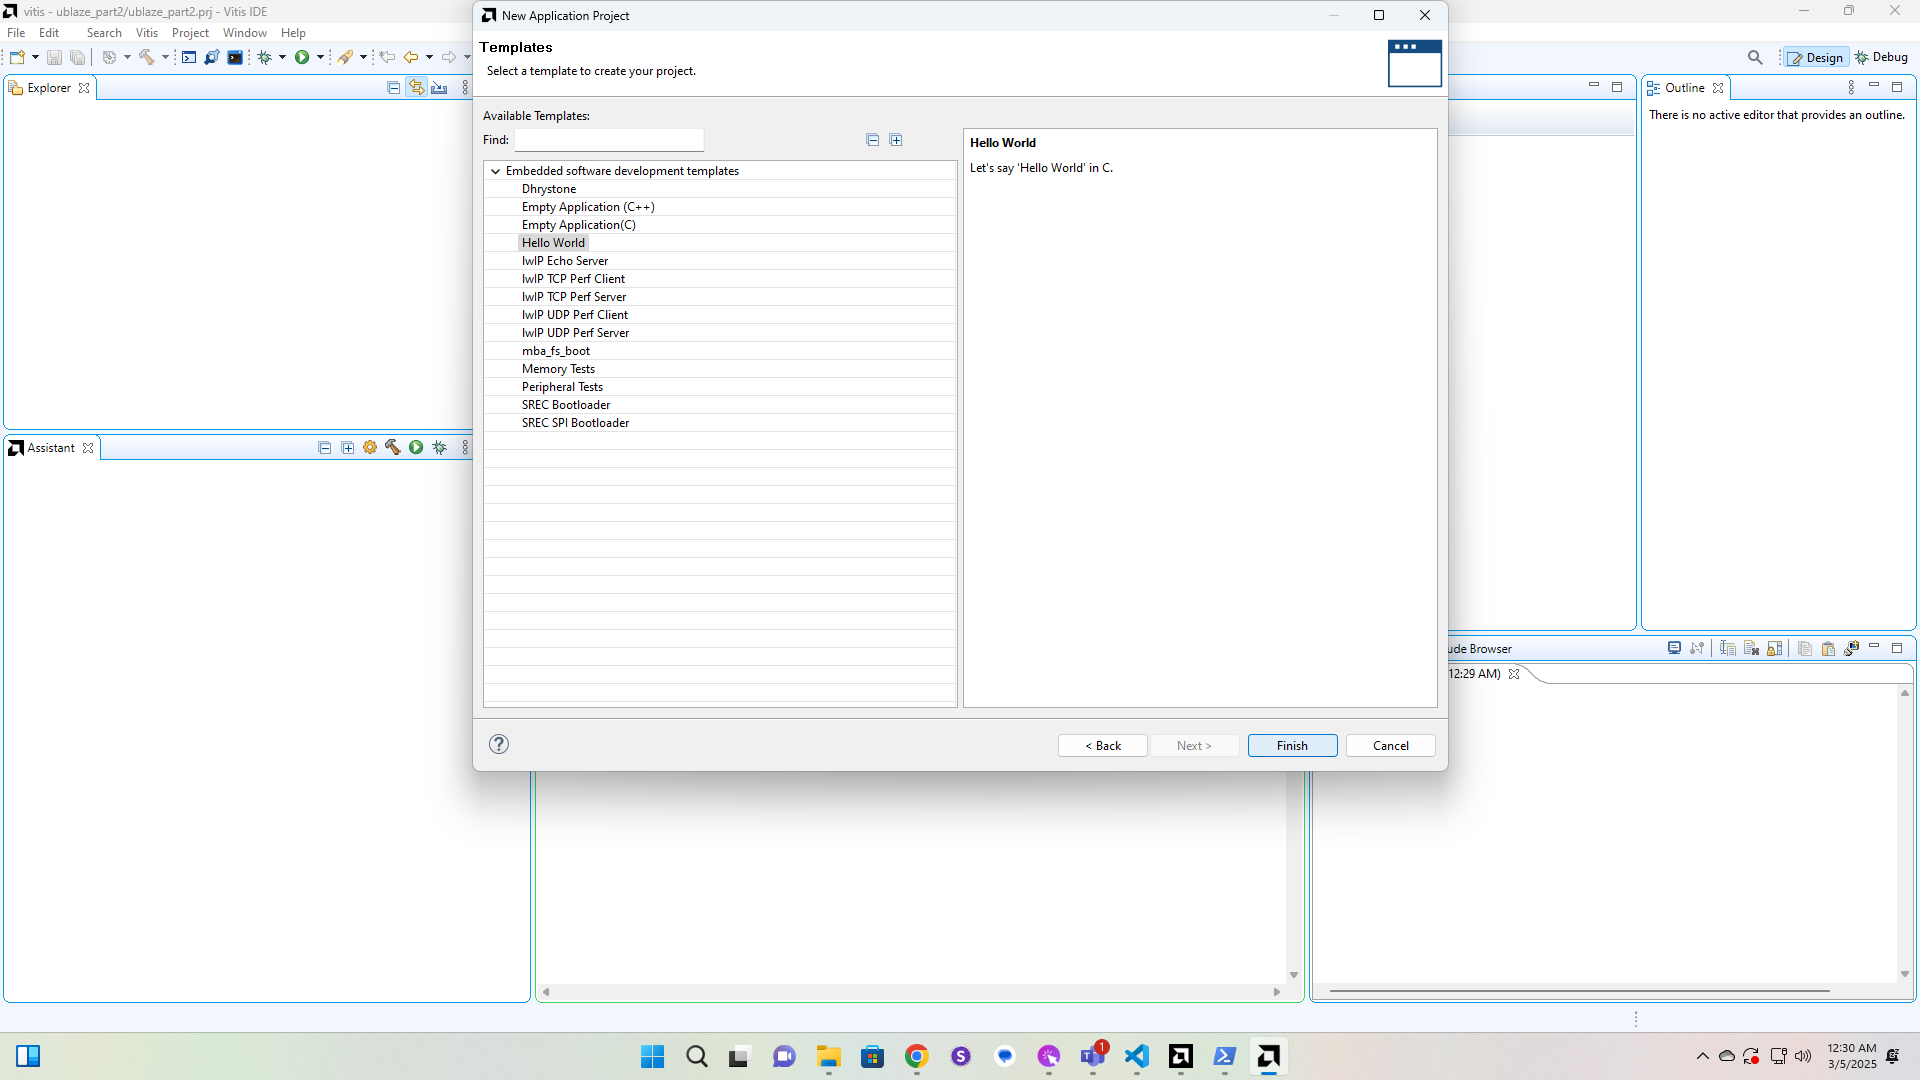Select the Peripheral Tests template
The height and width of the screenshot is (1080, 1920).
pyautogui.click(x=562, y=387)
